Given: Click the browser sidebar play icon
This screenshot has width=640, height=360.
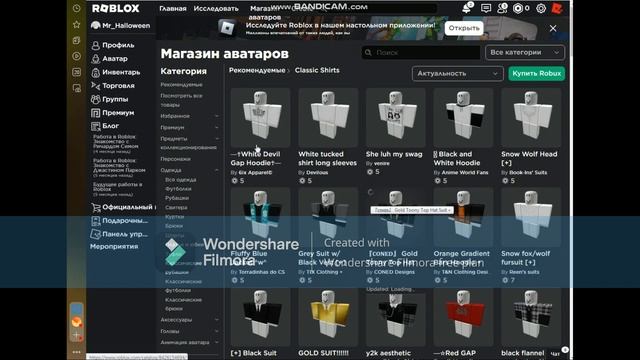Looking at the screenshot, I should click(x=76, y=56).
